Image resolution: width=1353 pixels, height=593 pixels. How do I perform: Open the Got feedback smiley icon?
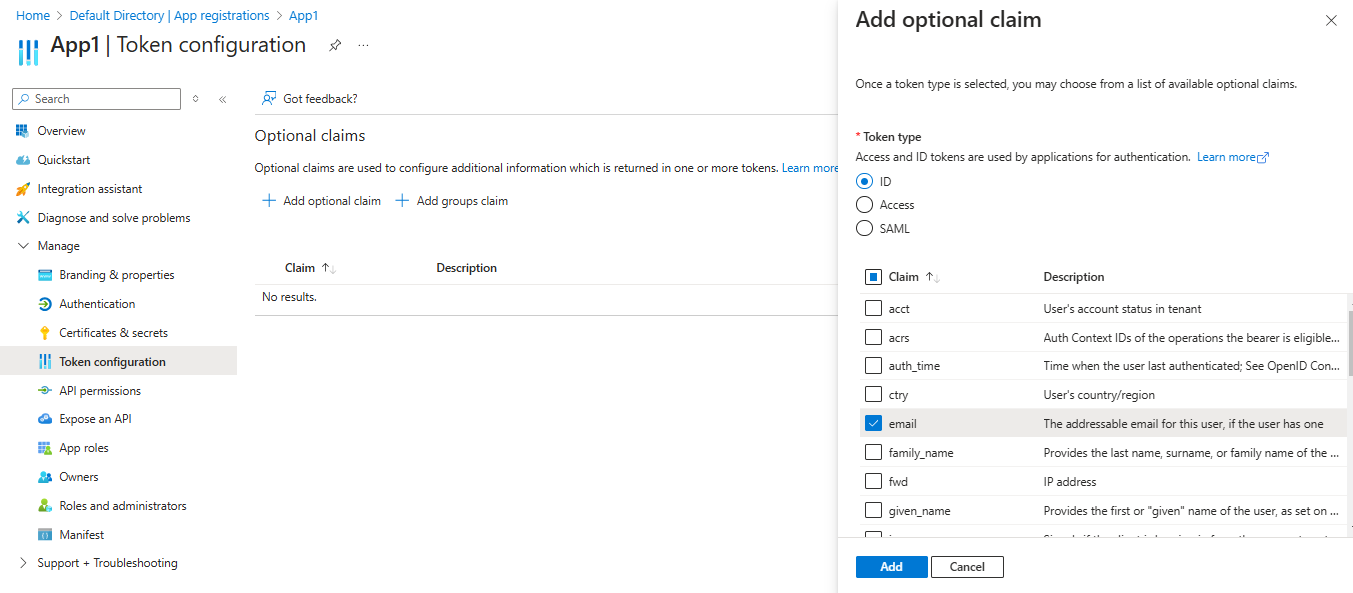pyautogui.click(x=268, y=98)
